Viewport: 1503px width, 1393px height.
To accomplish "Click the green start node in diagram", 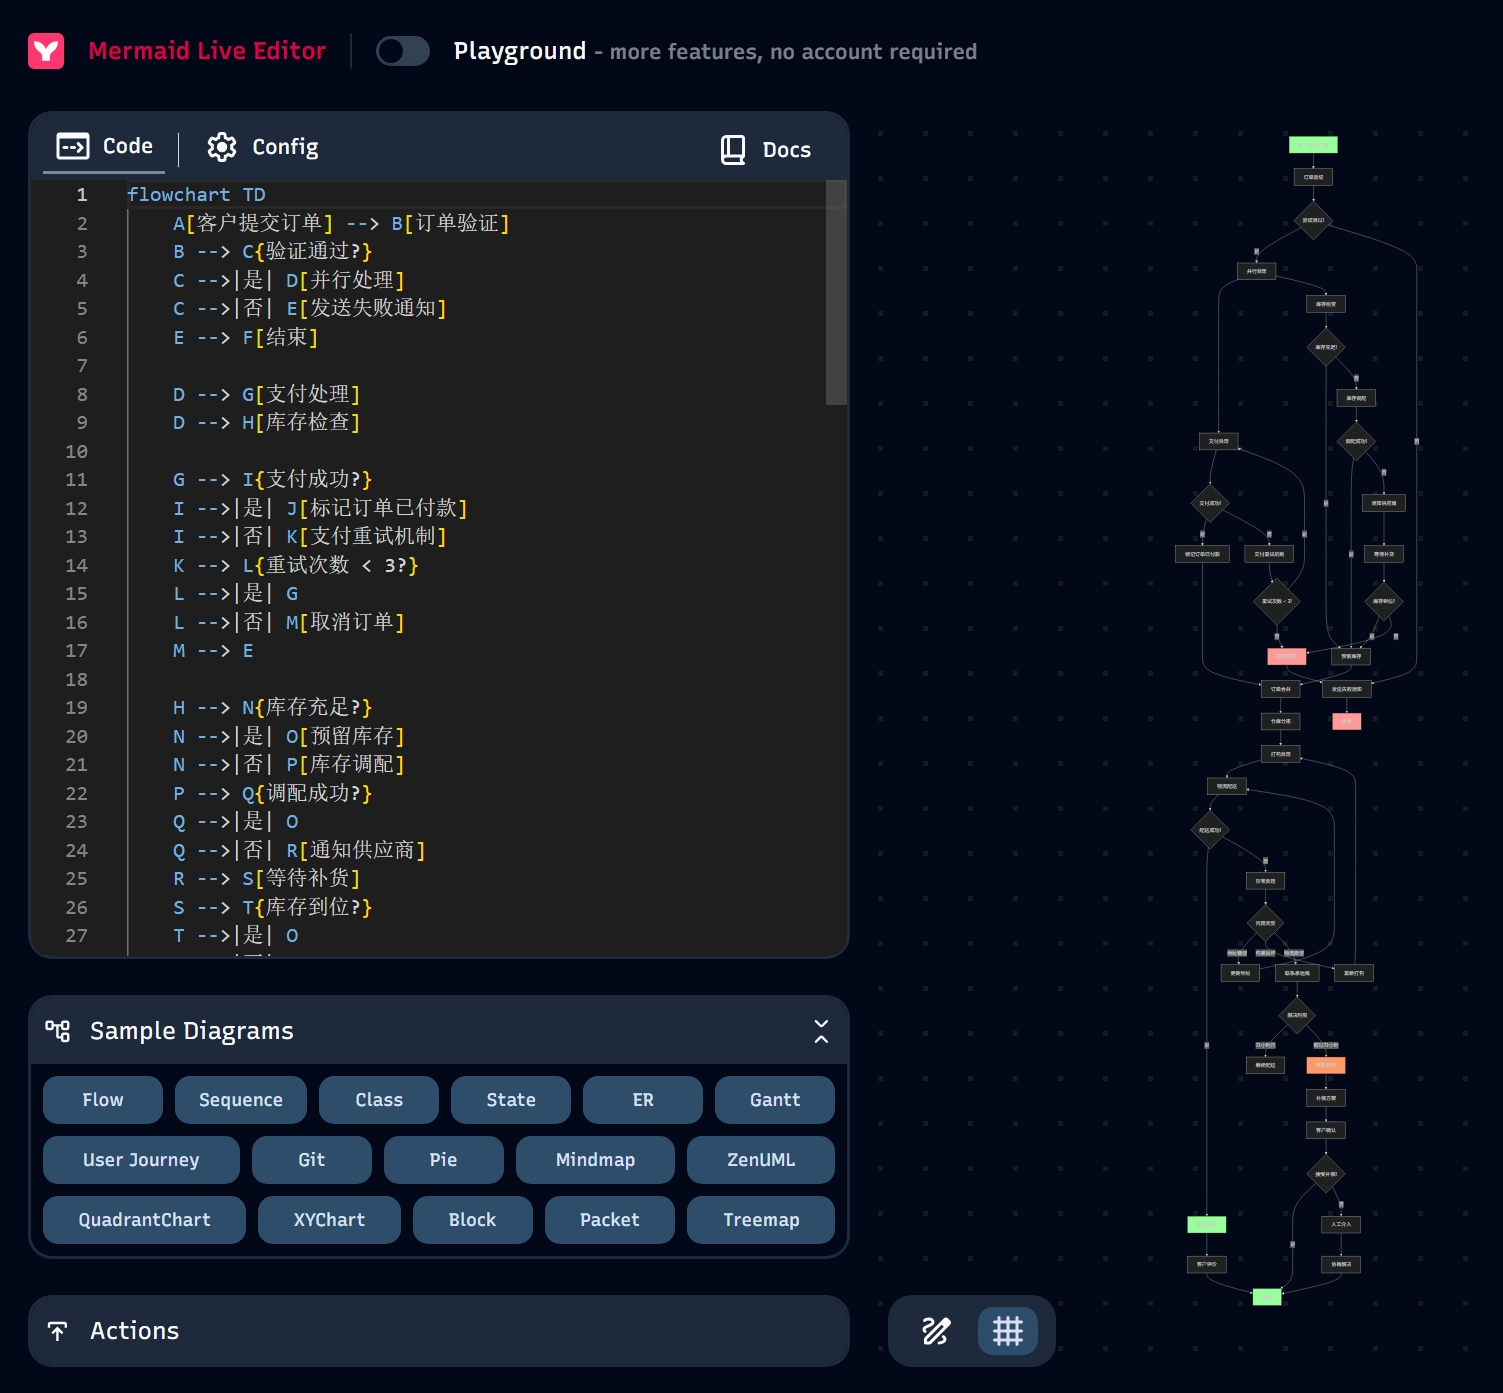I will [1312, 145].
